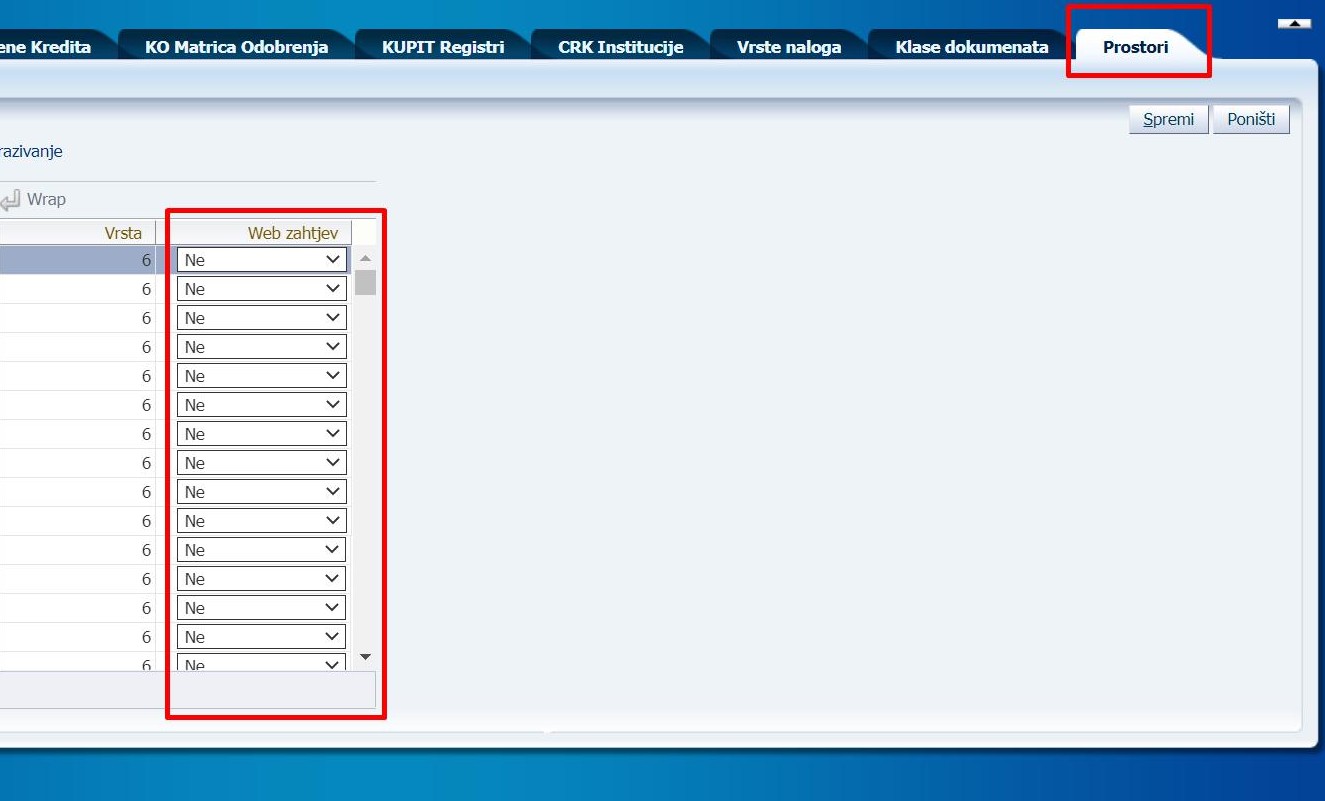Click the table scrollbar down arrow
This screenshot has width=1325, height=801.
pyautogui.click(x=365, y=657)
